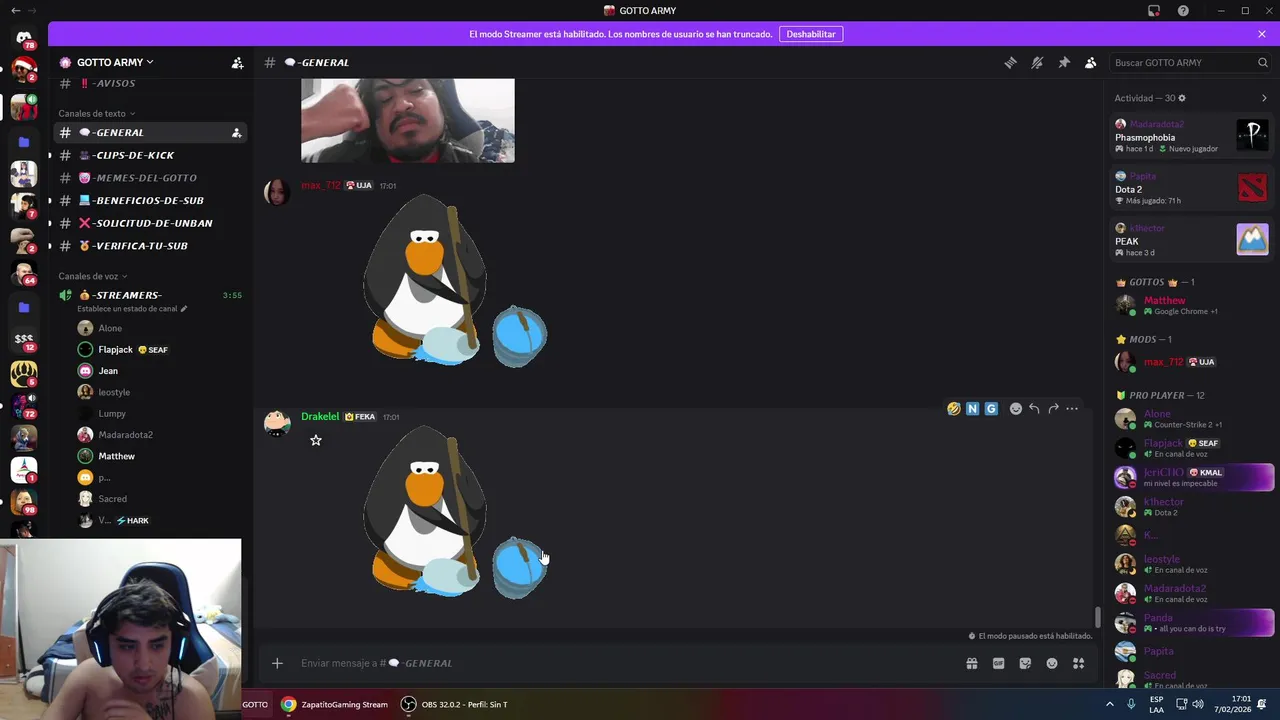Image resolution: width=1280 pixels, height=720 pixels.
Task: Expand the Actividad panel arrow
Action: point(1264,98)
